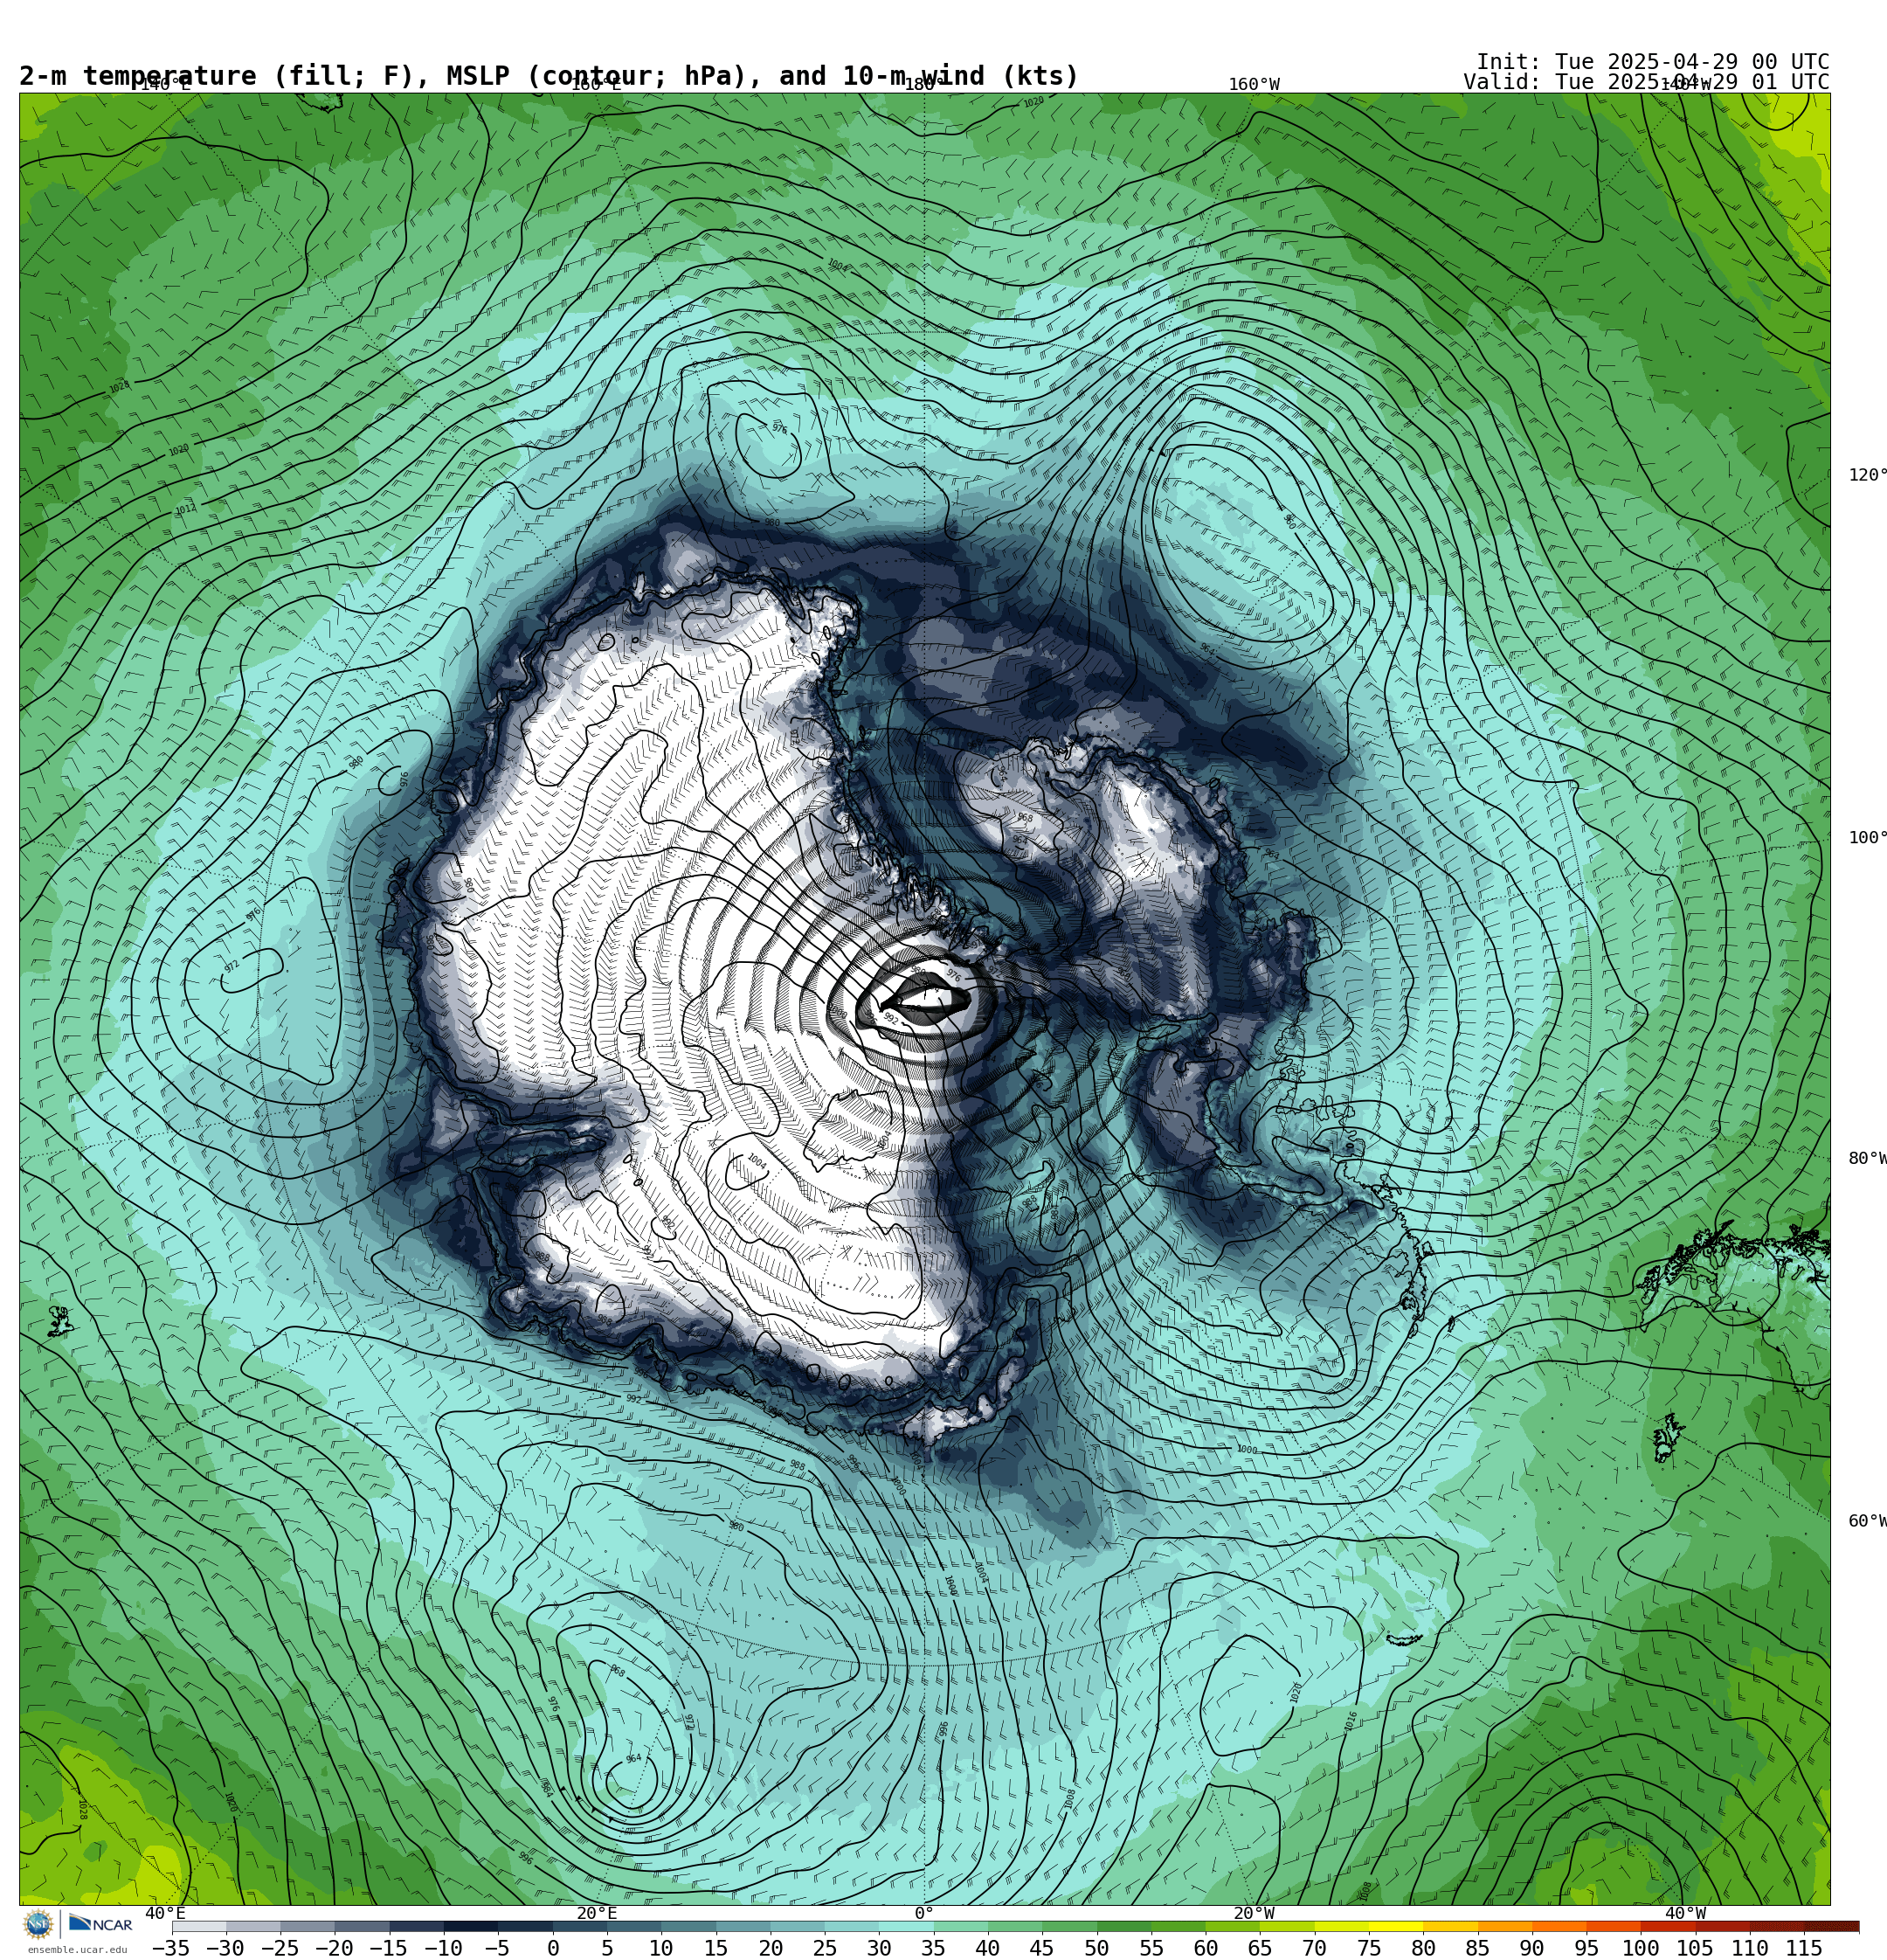Click the NSF logo emblem

(38, 1924)
